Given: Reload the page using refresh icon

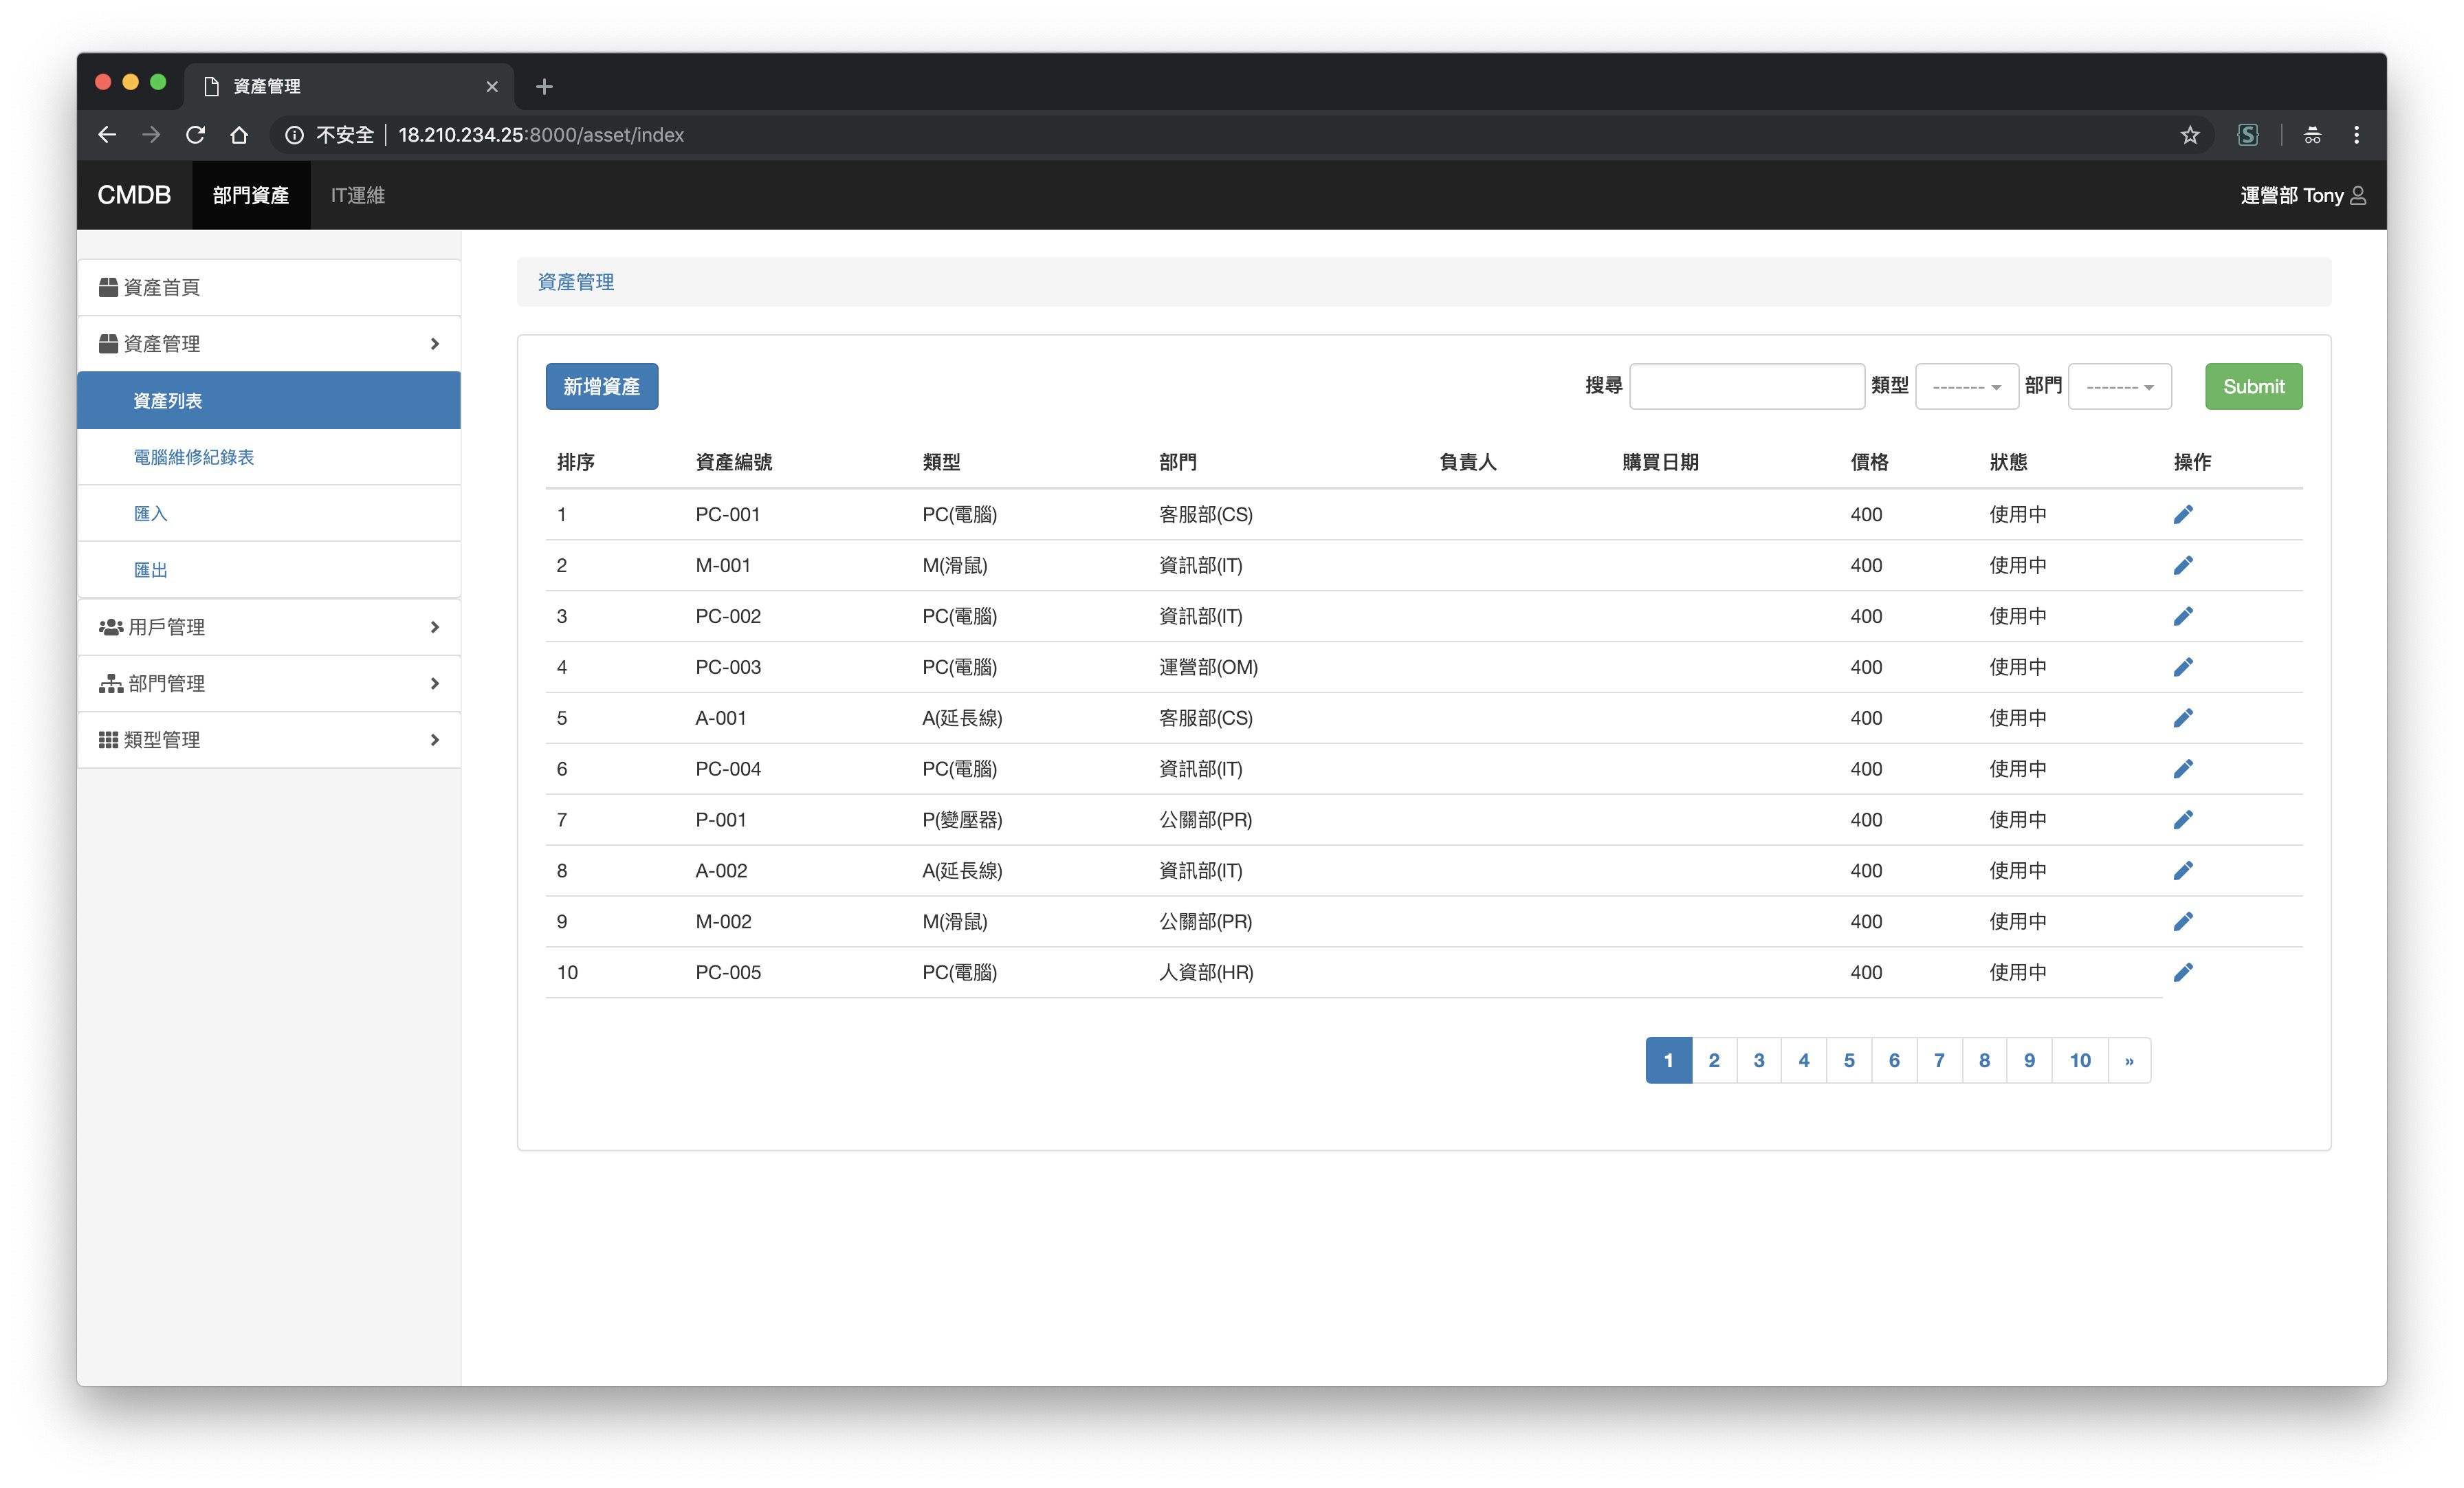Looking at the screenshot, I should coord(195,135).
